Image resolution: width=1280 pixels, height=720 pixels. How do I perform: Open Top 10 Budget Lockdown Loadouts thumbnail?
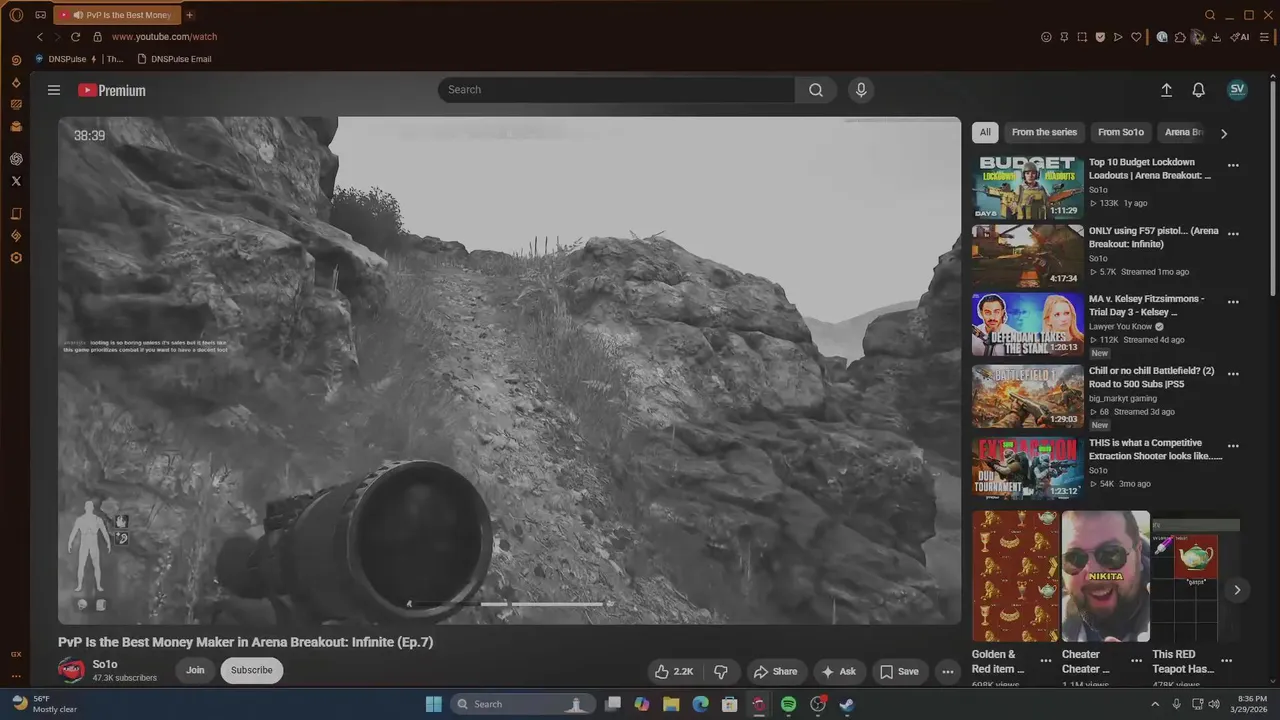coord(1027,187)
